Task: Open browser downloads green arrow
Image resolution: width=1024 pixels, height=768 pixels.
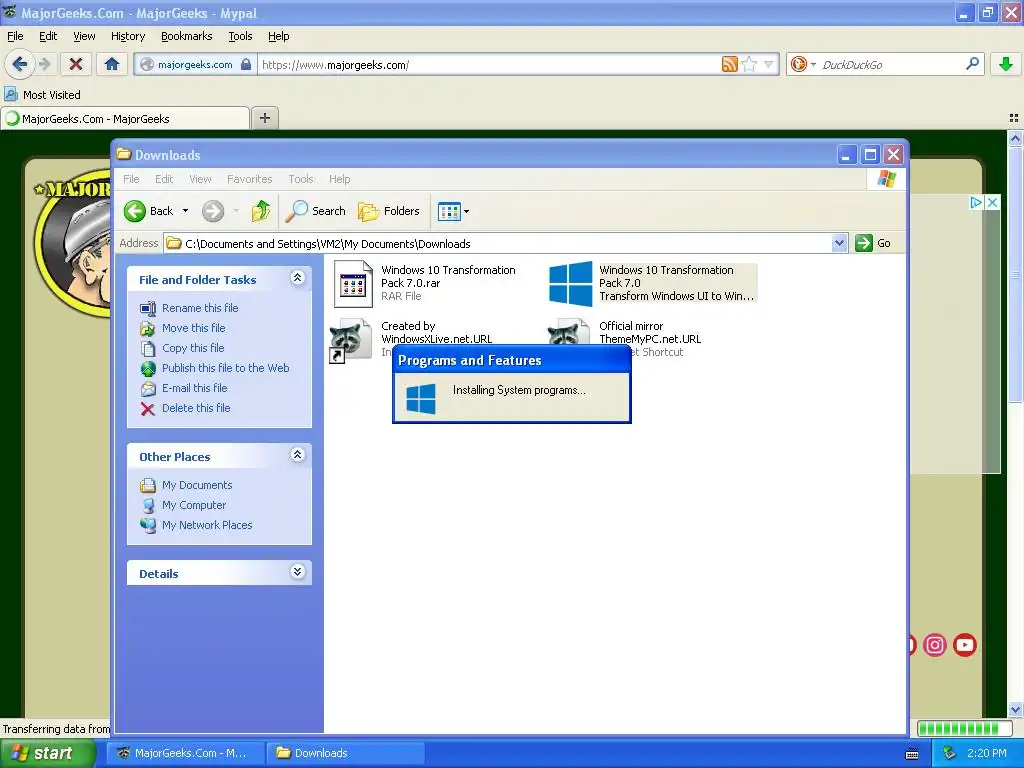Action: 1006,64
